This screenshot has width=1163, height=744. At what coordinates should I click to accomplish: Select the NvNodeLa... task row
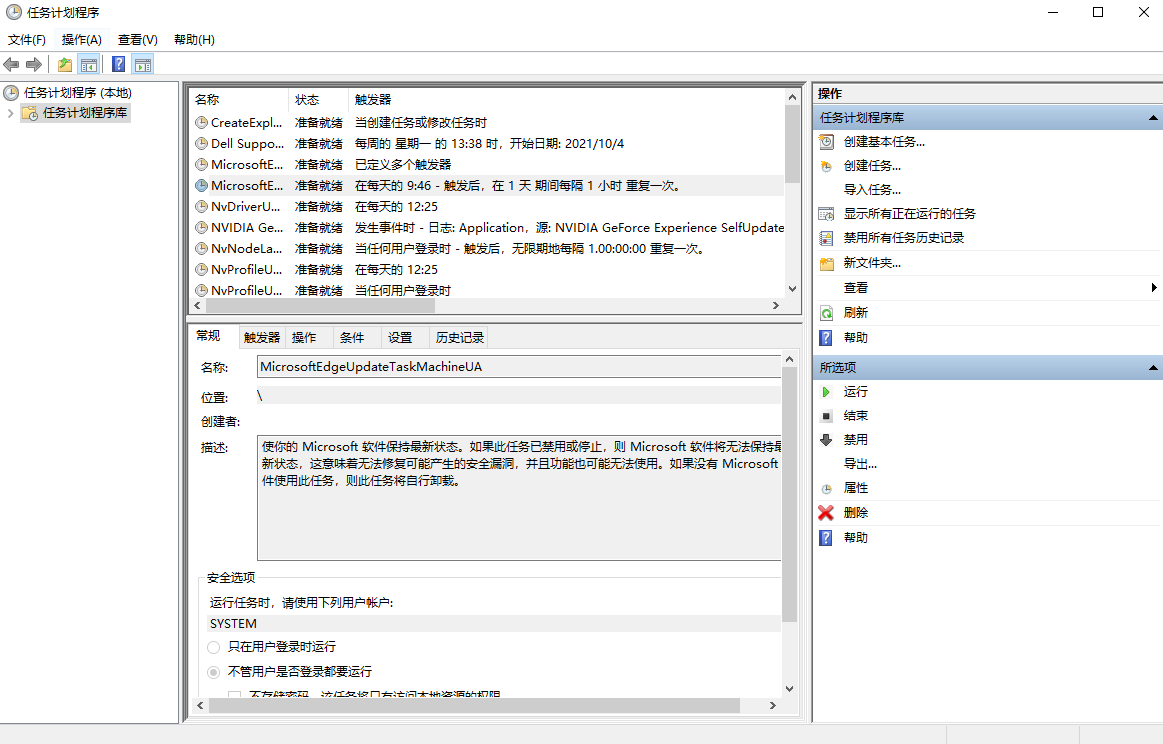[x=487, y=248]
